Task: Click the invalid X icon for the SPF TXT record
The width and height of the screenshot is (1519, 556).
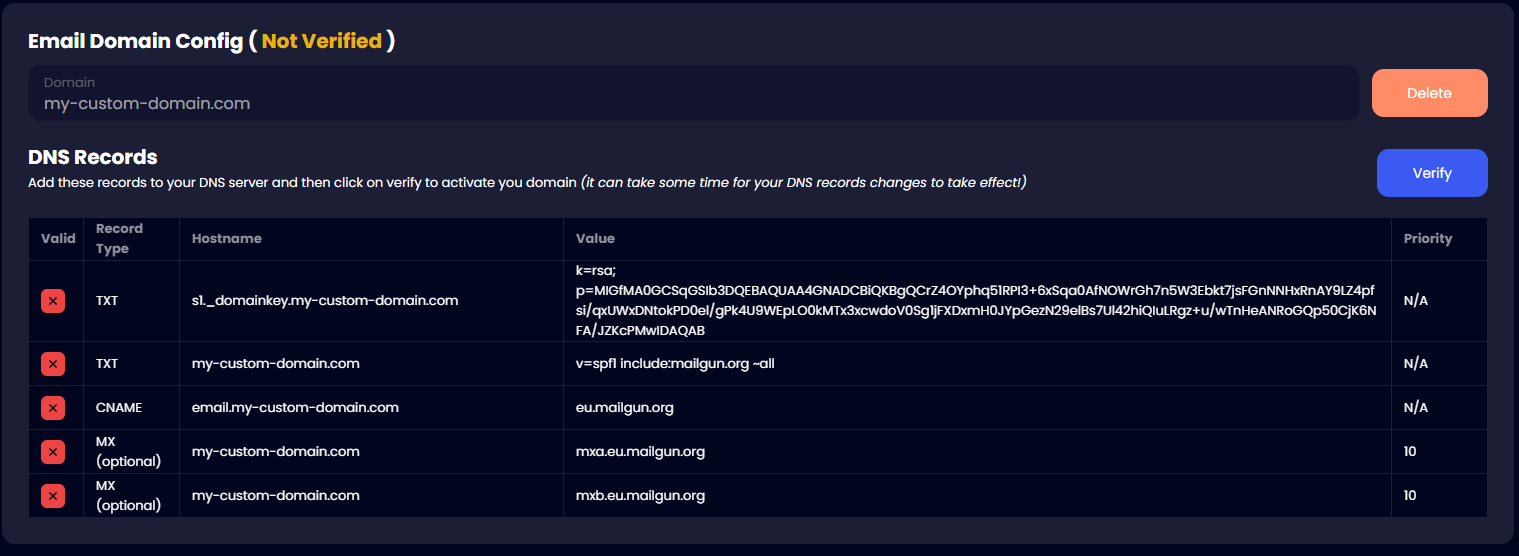Action: tap(53, 363)
